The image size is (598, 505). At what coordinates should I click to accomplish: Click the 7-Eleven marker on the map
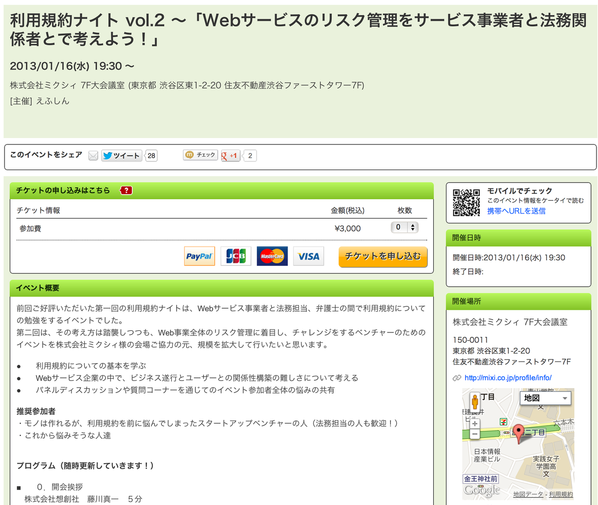point(504,422)
